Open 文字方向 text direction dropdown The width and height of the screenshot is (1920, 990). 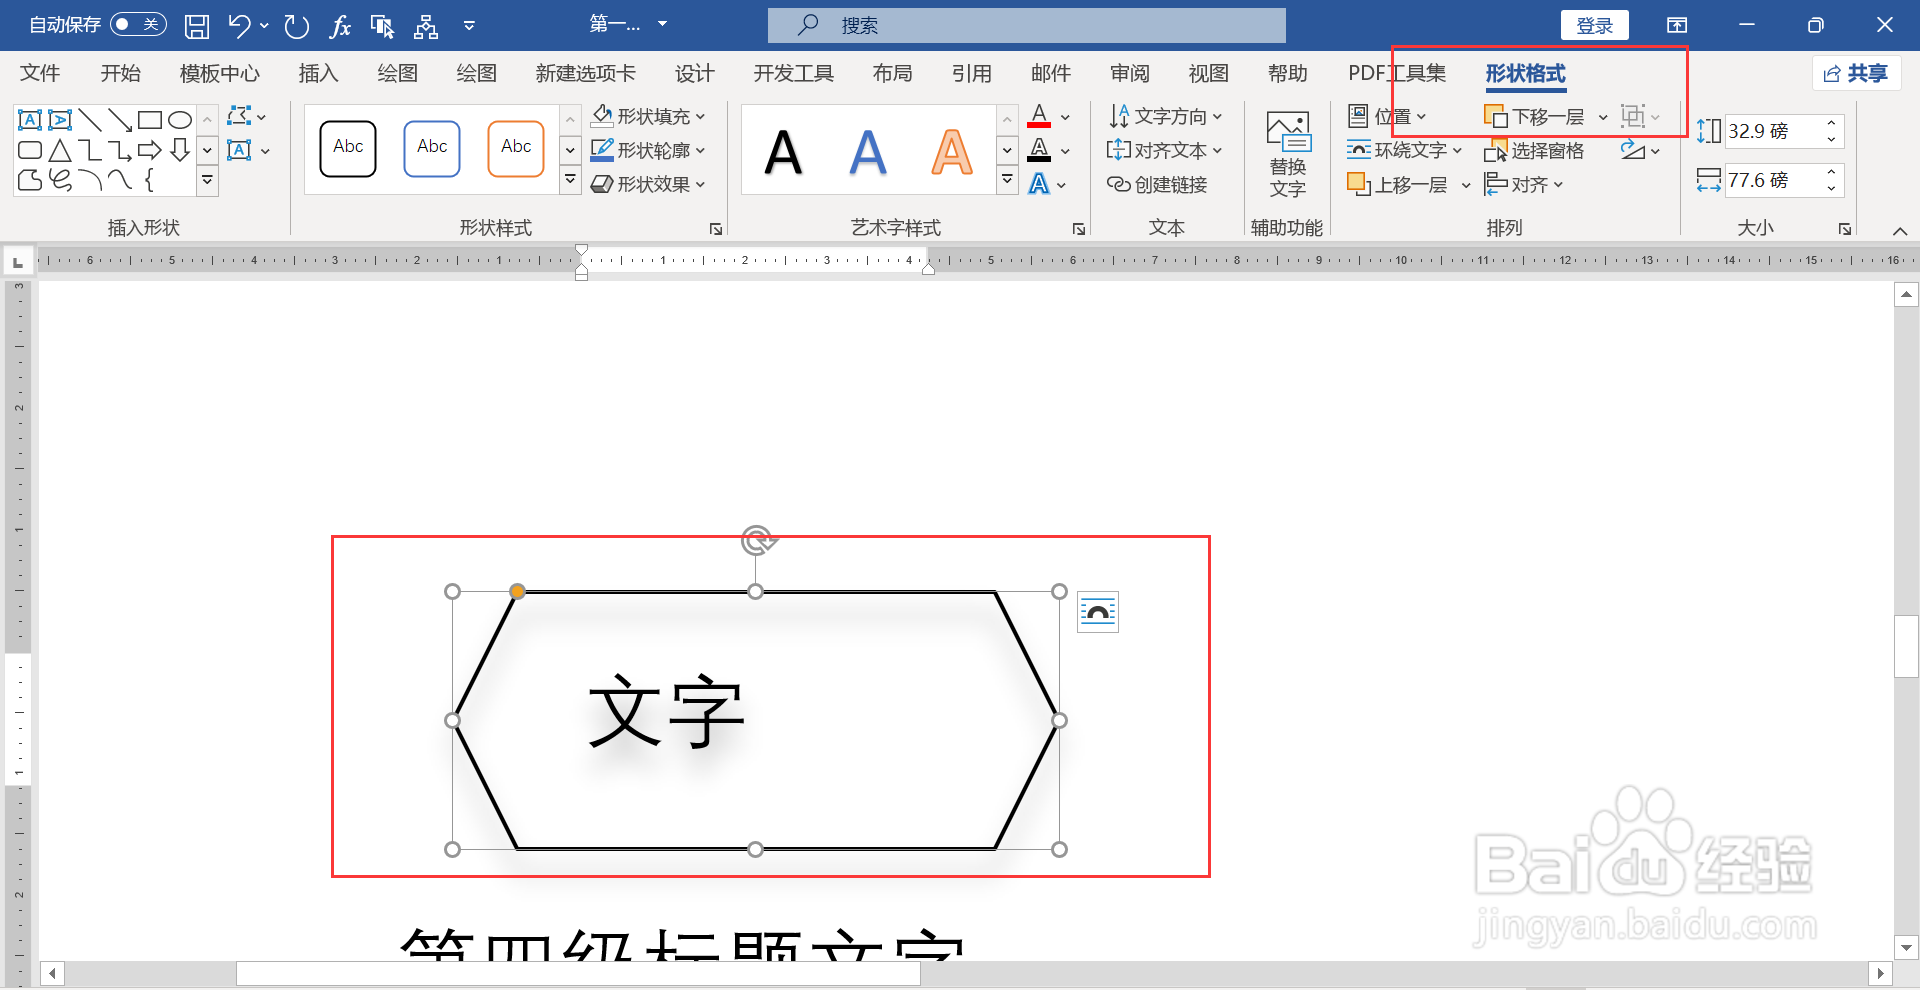click(x=1166, y=117)
